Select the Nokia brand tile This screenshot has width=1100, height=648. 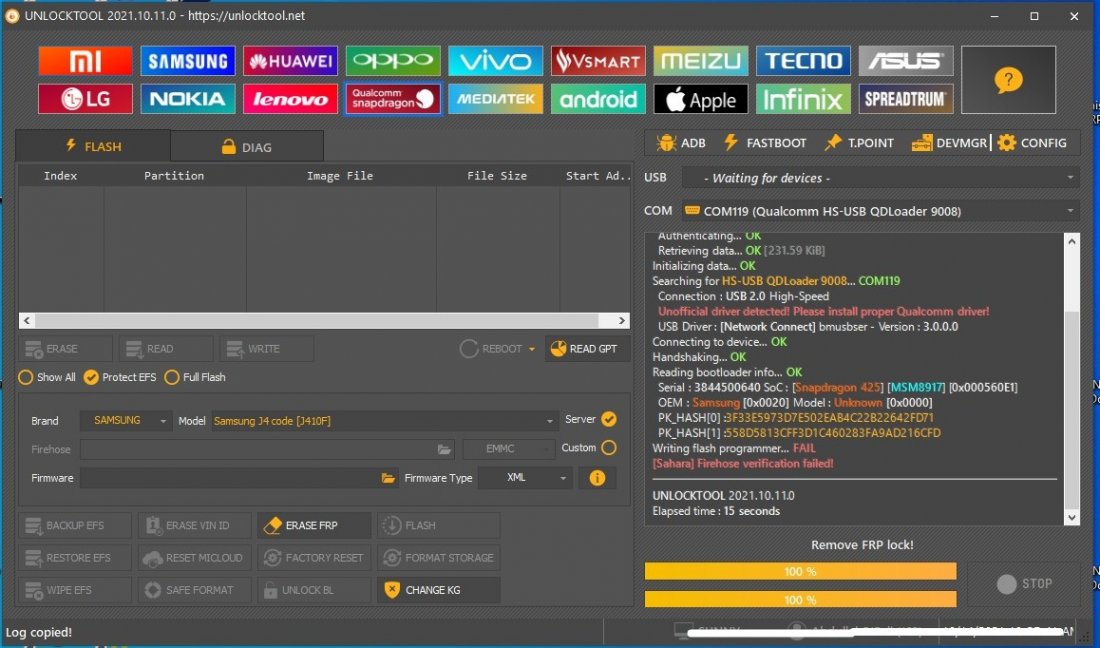tap(187, 99)
